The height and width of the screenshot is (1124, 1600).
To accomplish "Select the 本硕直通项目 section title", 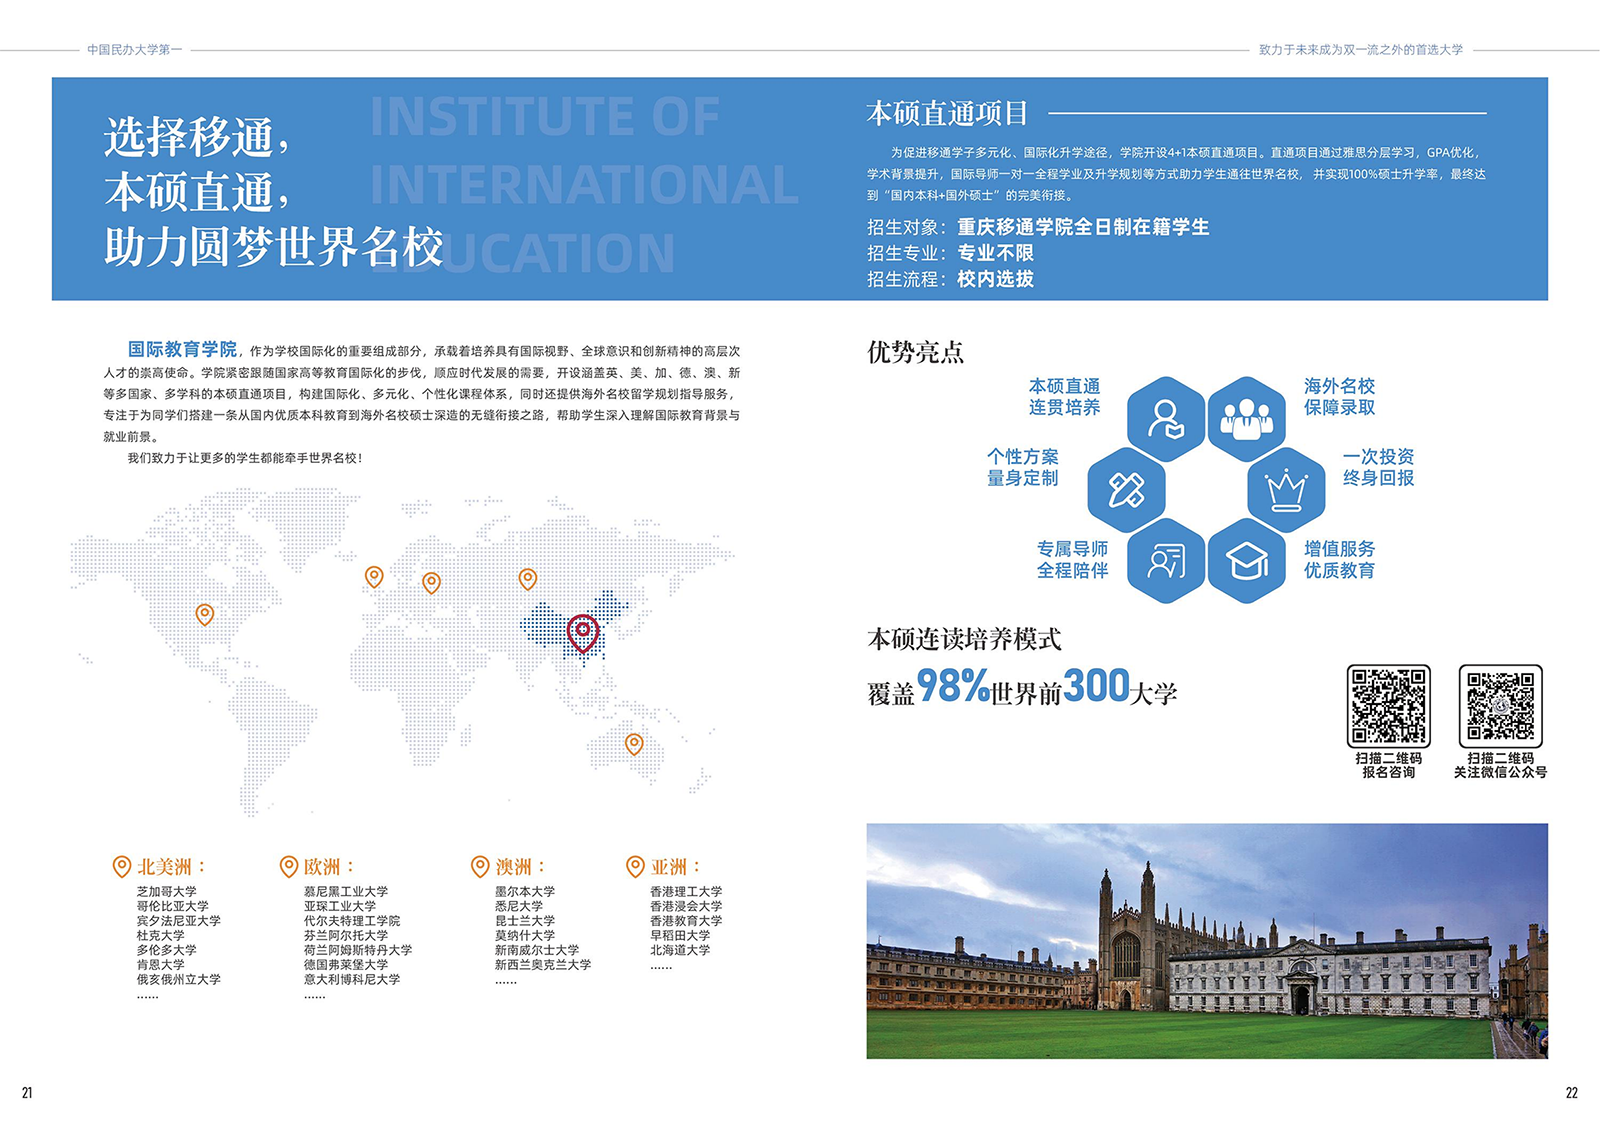I will 947,114.
